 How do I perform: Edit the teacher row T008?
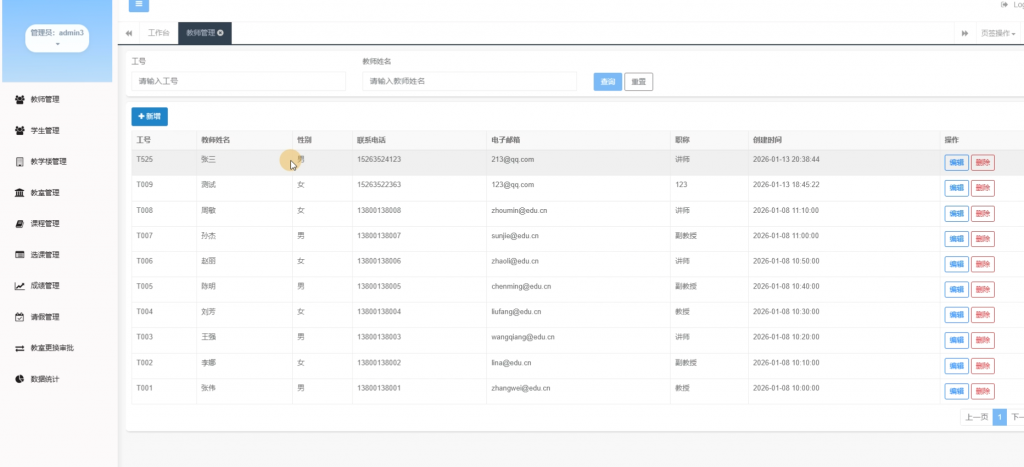click(956, 214)
